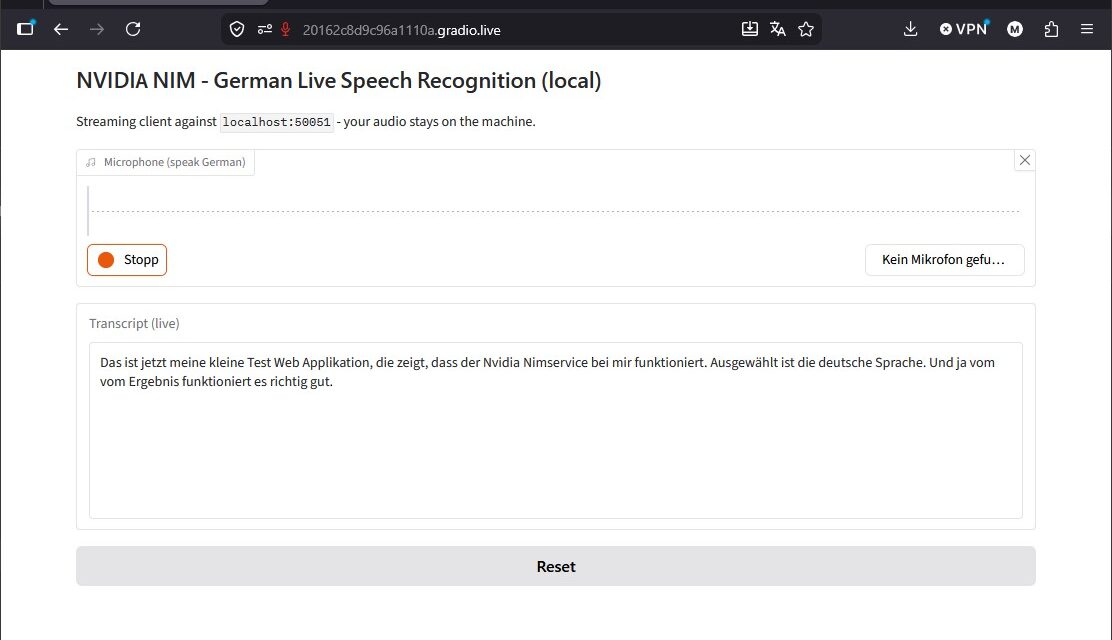This screenshot has height=640, width=1112.
Task: Install page as app icon
Action: click(750, 29)
